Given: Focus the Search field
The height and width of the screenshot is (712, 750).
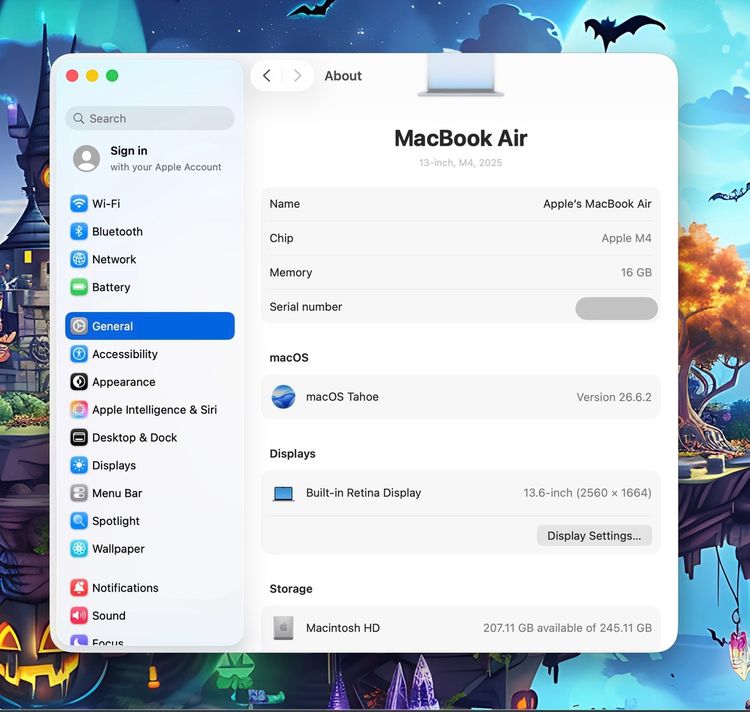Looking at the screenshot, I should pyautogui.click(x=150, y=118).
